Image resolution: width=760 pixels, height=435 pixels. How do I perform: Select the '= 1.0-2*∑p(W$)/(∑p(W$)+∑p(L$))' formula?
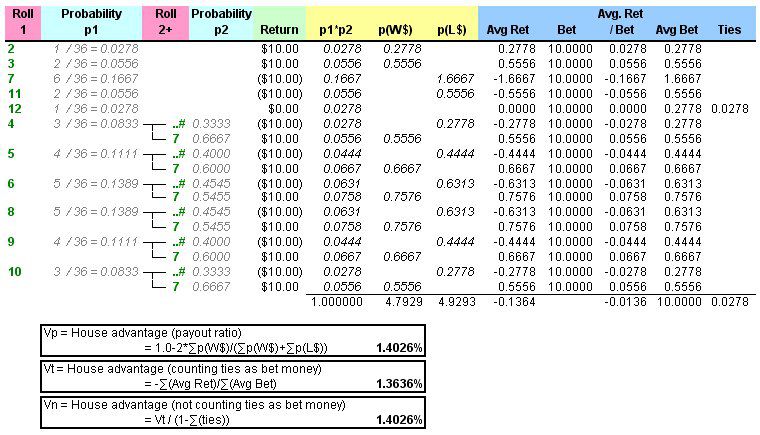click(x=236, y=348)
